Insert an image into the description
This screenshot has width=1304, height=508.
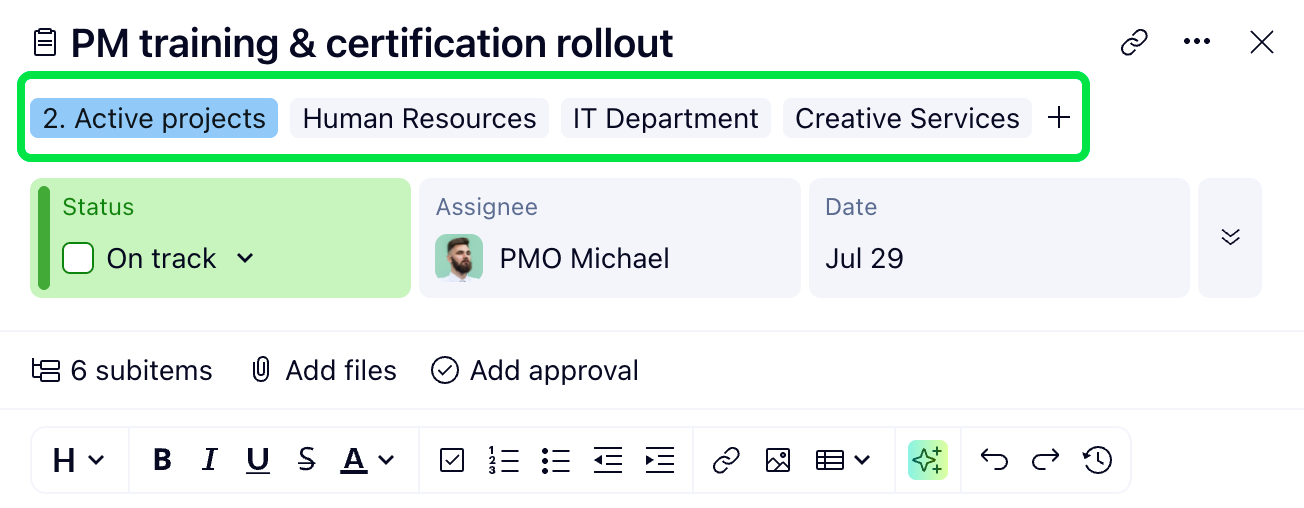click(x=778, y=460)
